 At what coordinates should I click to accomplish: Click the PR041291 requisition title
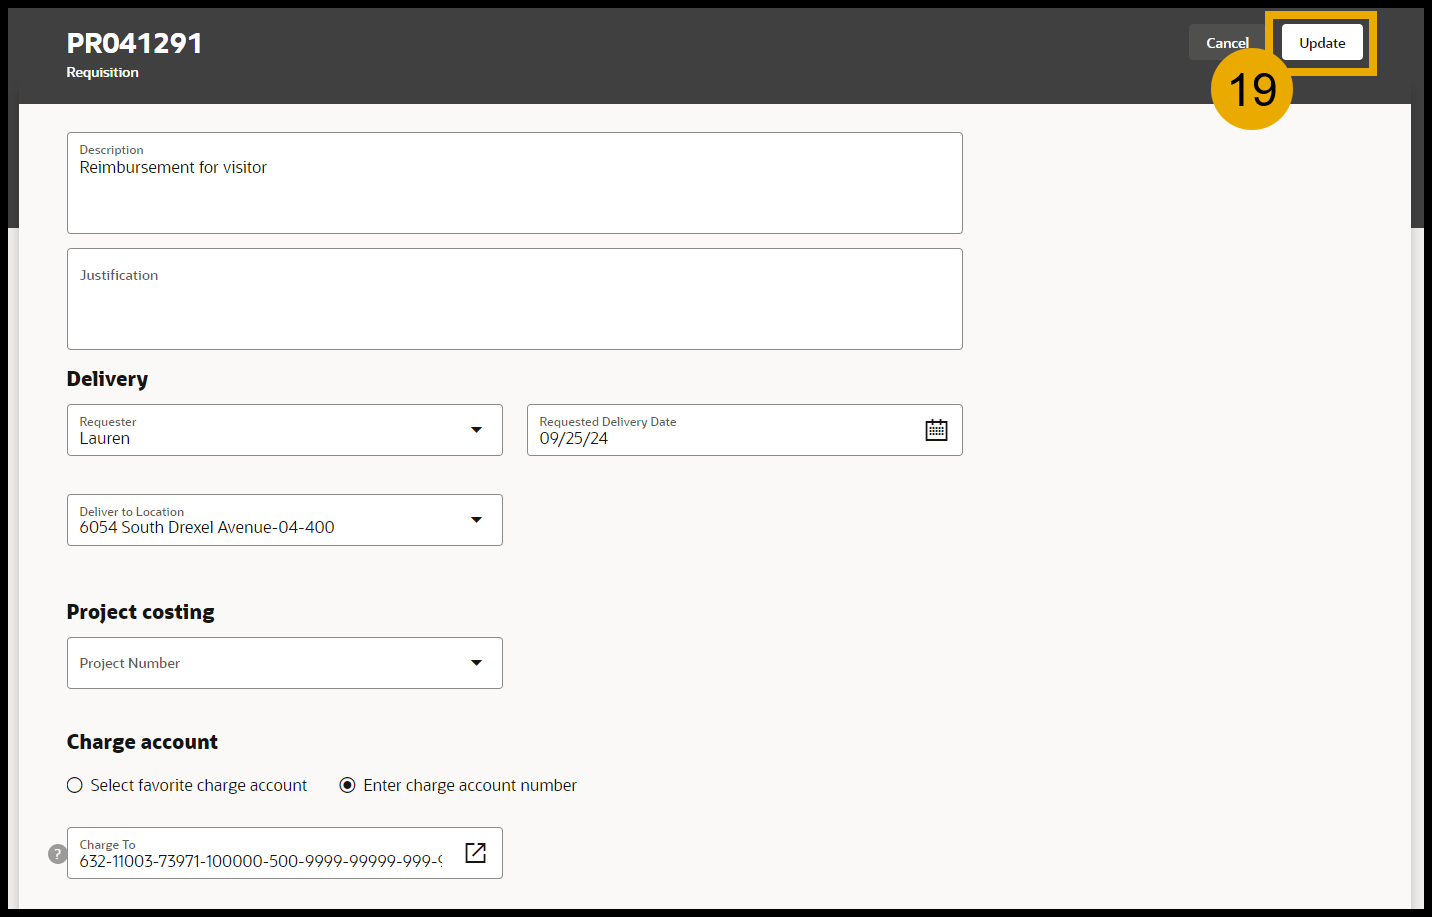tap(135, 43)
